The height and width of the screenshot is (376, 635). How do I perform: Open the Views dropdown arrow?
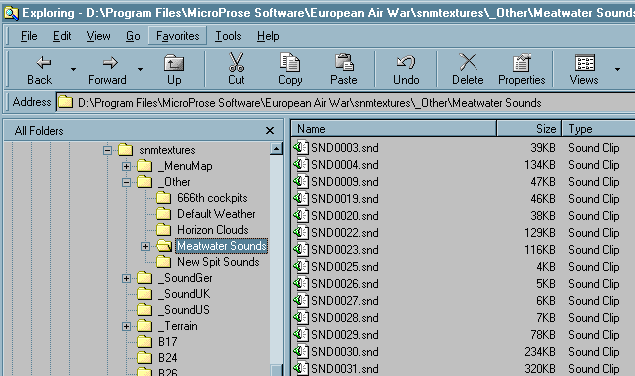point(617,69)
